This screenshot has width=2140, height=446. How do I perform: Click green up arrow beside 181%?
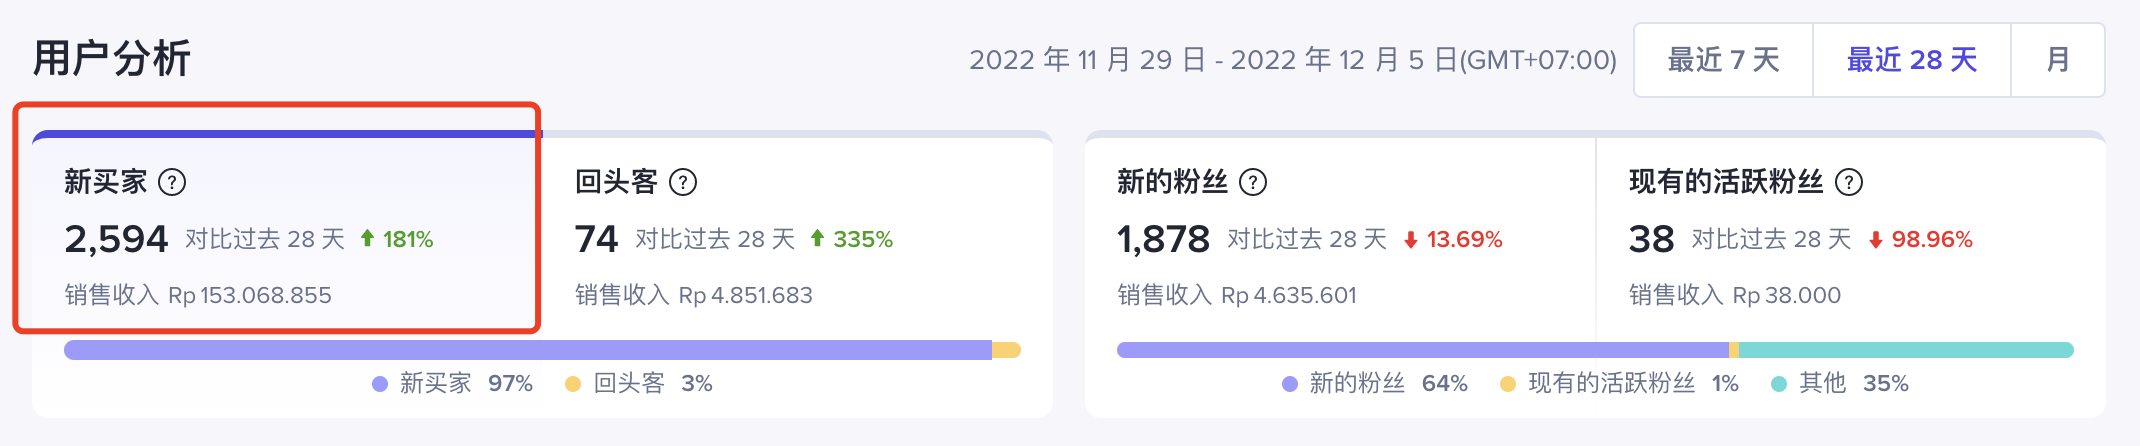tap(367, 239)
